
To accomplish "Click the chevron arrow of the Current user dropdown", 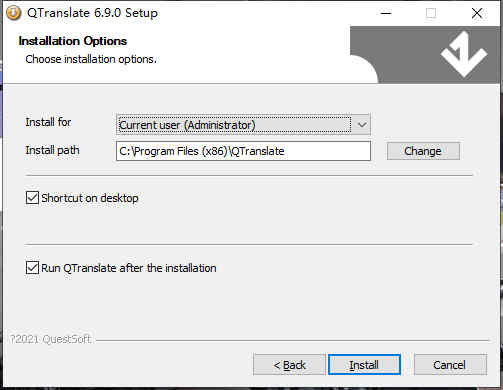I will [362, 125].
